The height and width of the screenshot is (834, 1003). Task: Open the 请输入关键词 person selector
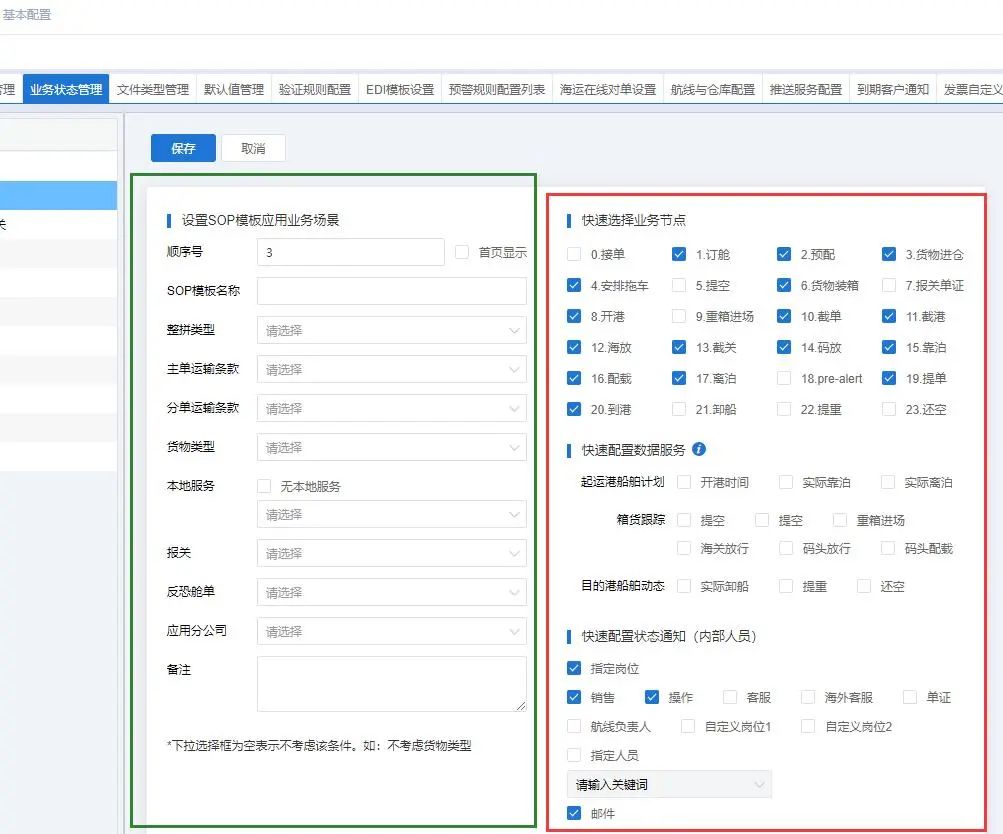[x=668, y=784]
